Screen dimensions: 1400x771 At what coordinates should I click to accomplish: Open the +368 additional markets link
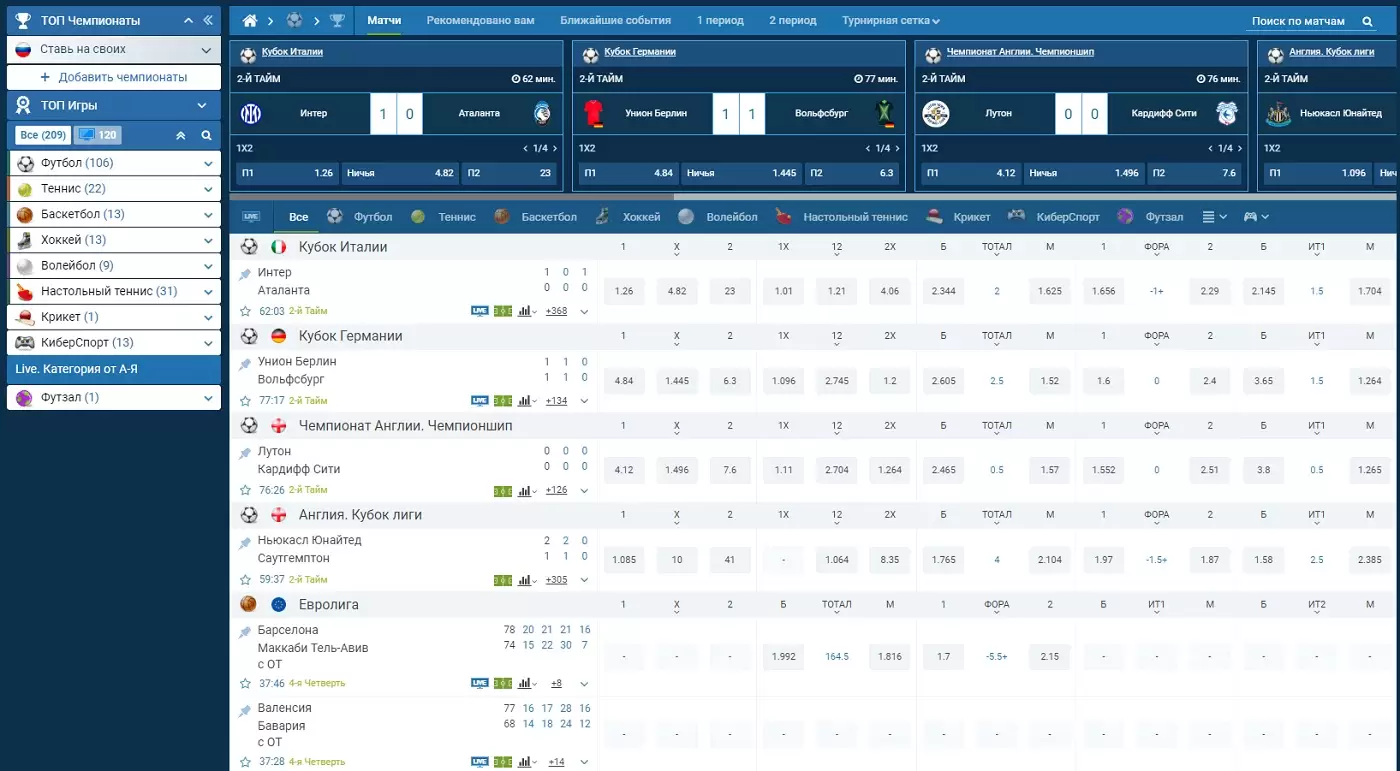coord(556,311)
